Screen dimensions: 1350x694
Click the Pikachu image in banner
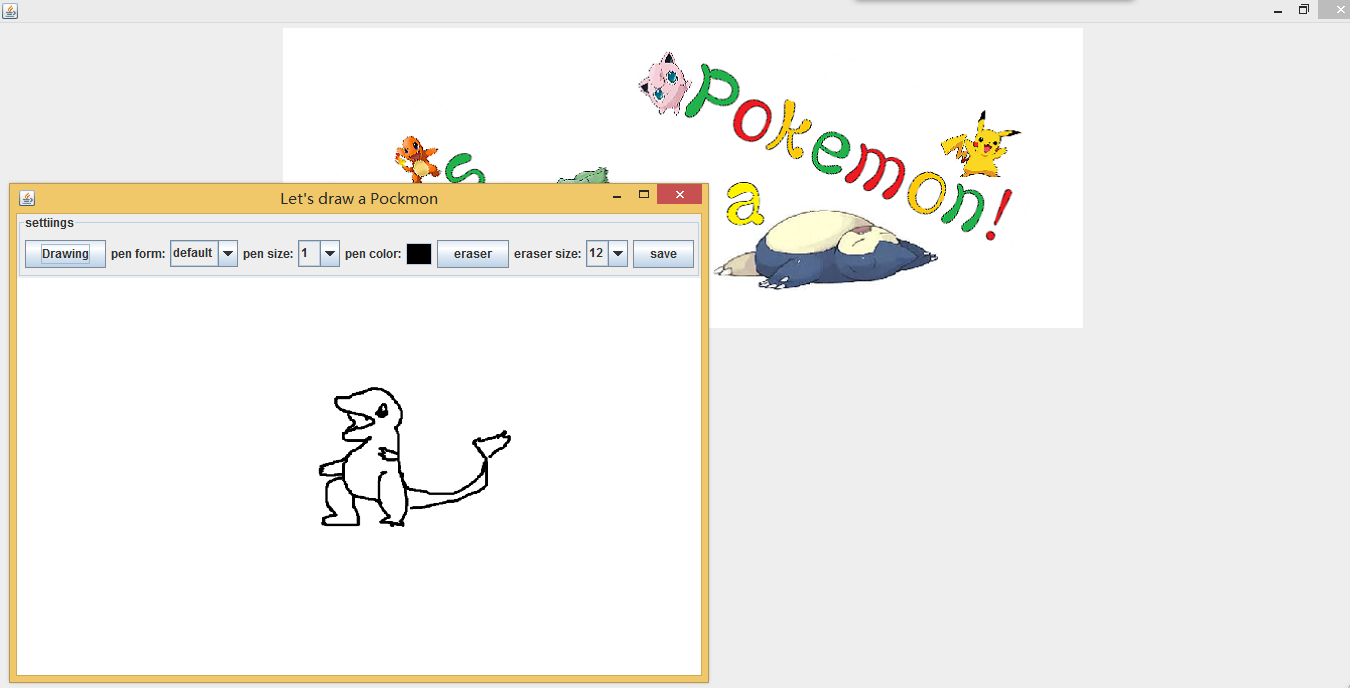[979, 147]
